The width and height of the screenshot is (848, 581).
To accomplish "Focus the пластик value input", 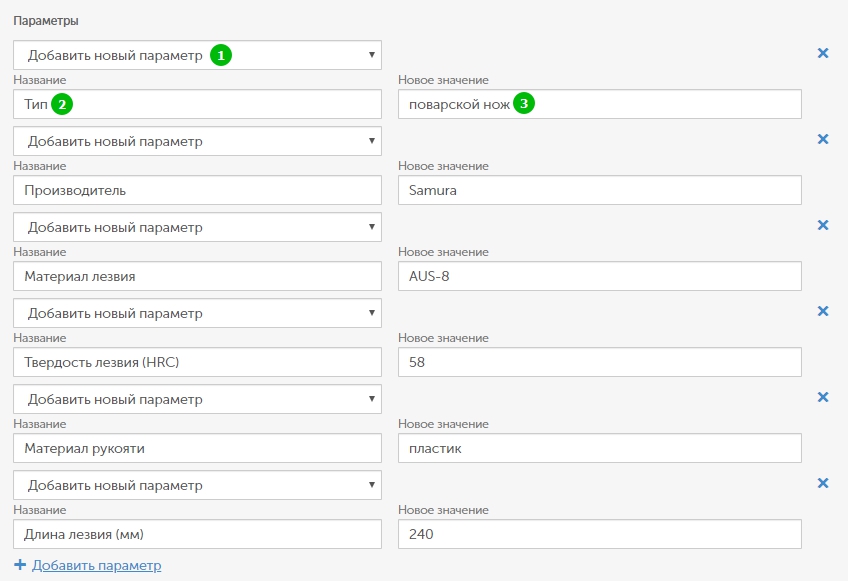I will point(599,448).
